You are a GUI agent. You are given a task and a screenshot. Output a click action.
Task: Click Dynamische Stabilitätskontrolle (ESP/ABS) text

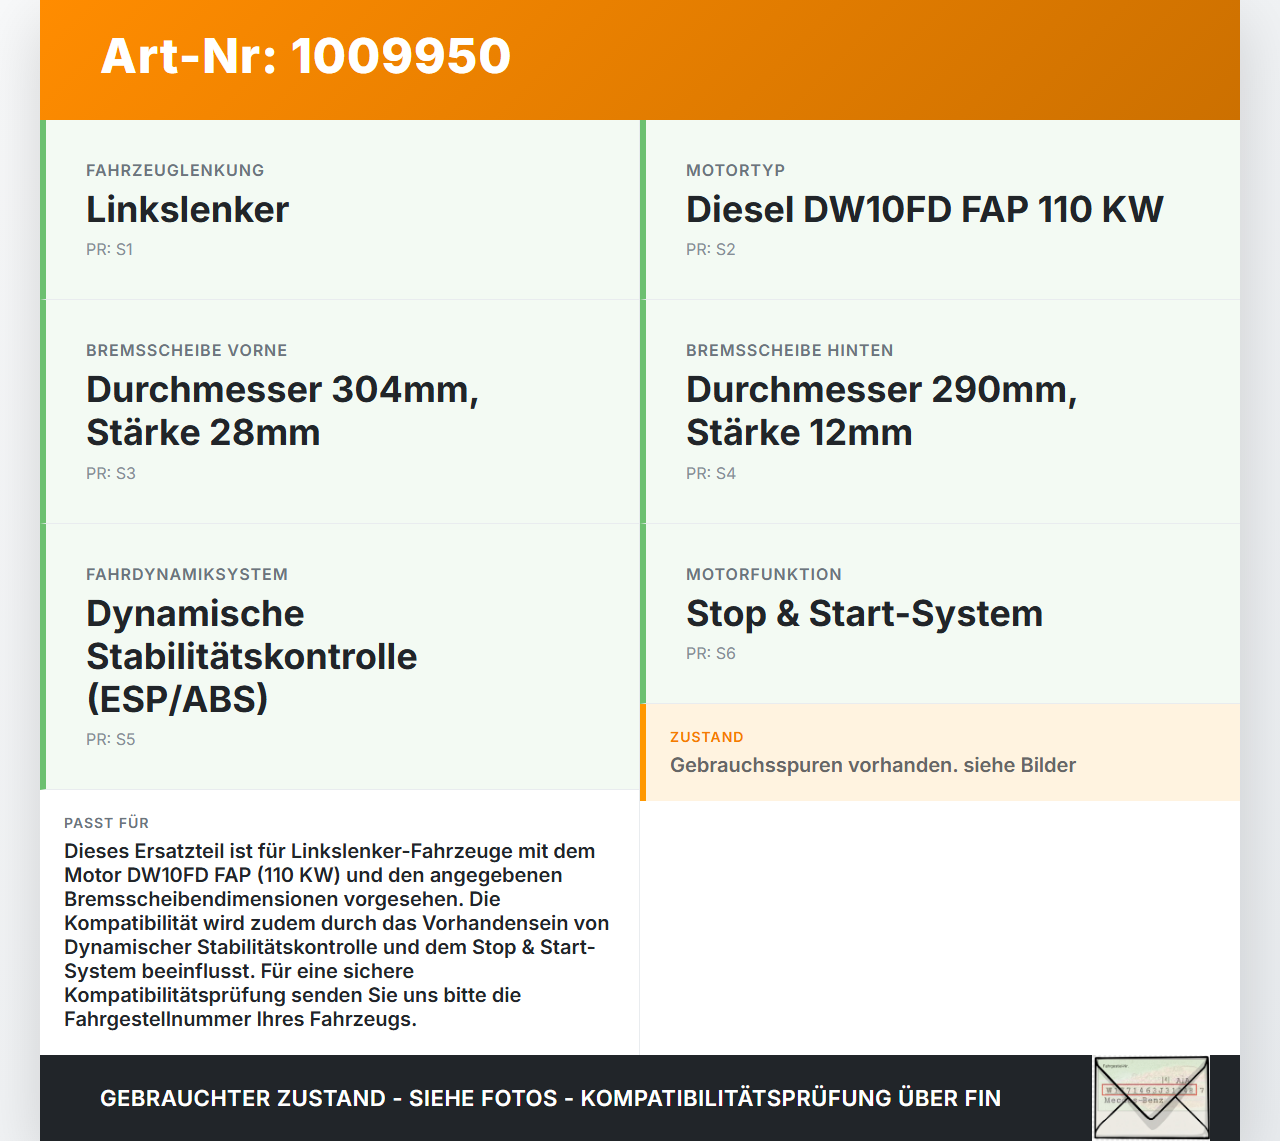tap(252, 656)
